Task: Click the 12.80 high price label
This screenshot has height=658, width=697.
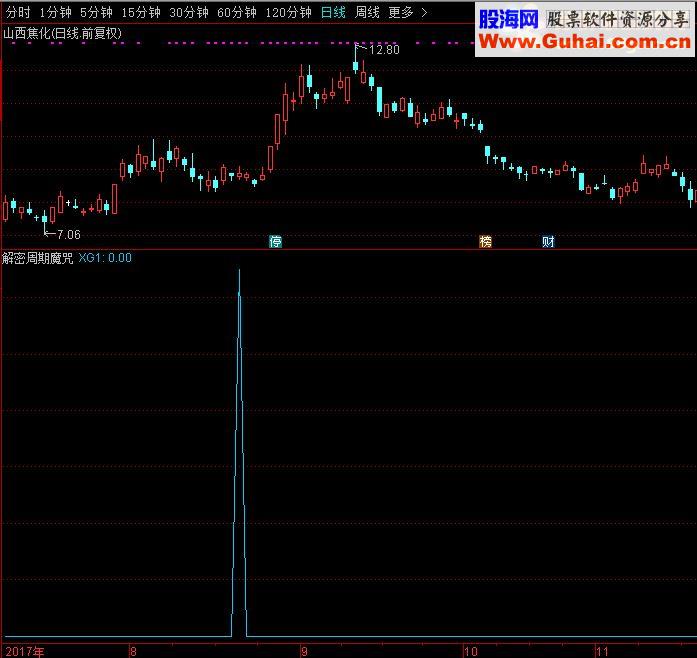Action: pyautogui.click(x=384, y=49)
